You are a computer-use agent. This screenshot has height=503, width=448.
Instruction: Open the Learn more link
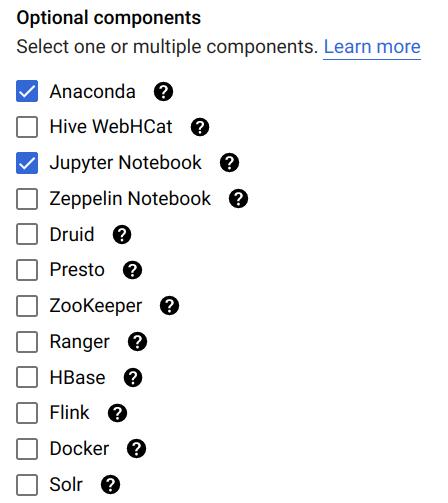pyautogui.click(x=372, y=47)
